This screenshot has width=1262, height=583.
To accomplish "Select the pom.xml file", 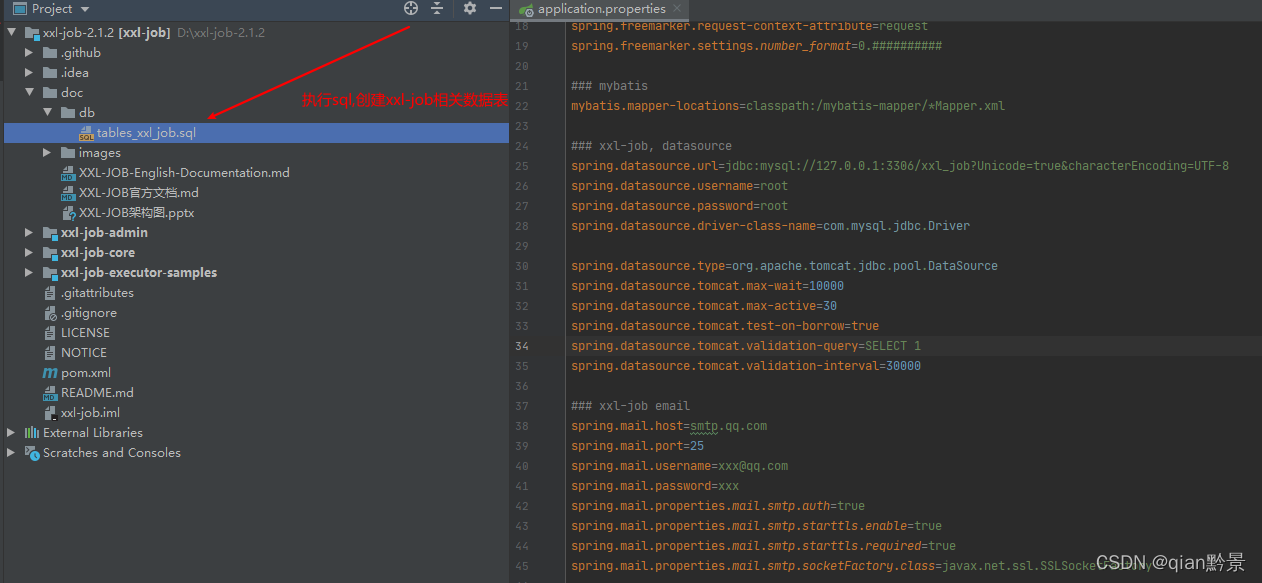I will (86, 373).
